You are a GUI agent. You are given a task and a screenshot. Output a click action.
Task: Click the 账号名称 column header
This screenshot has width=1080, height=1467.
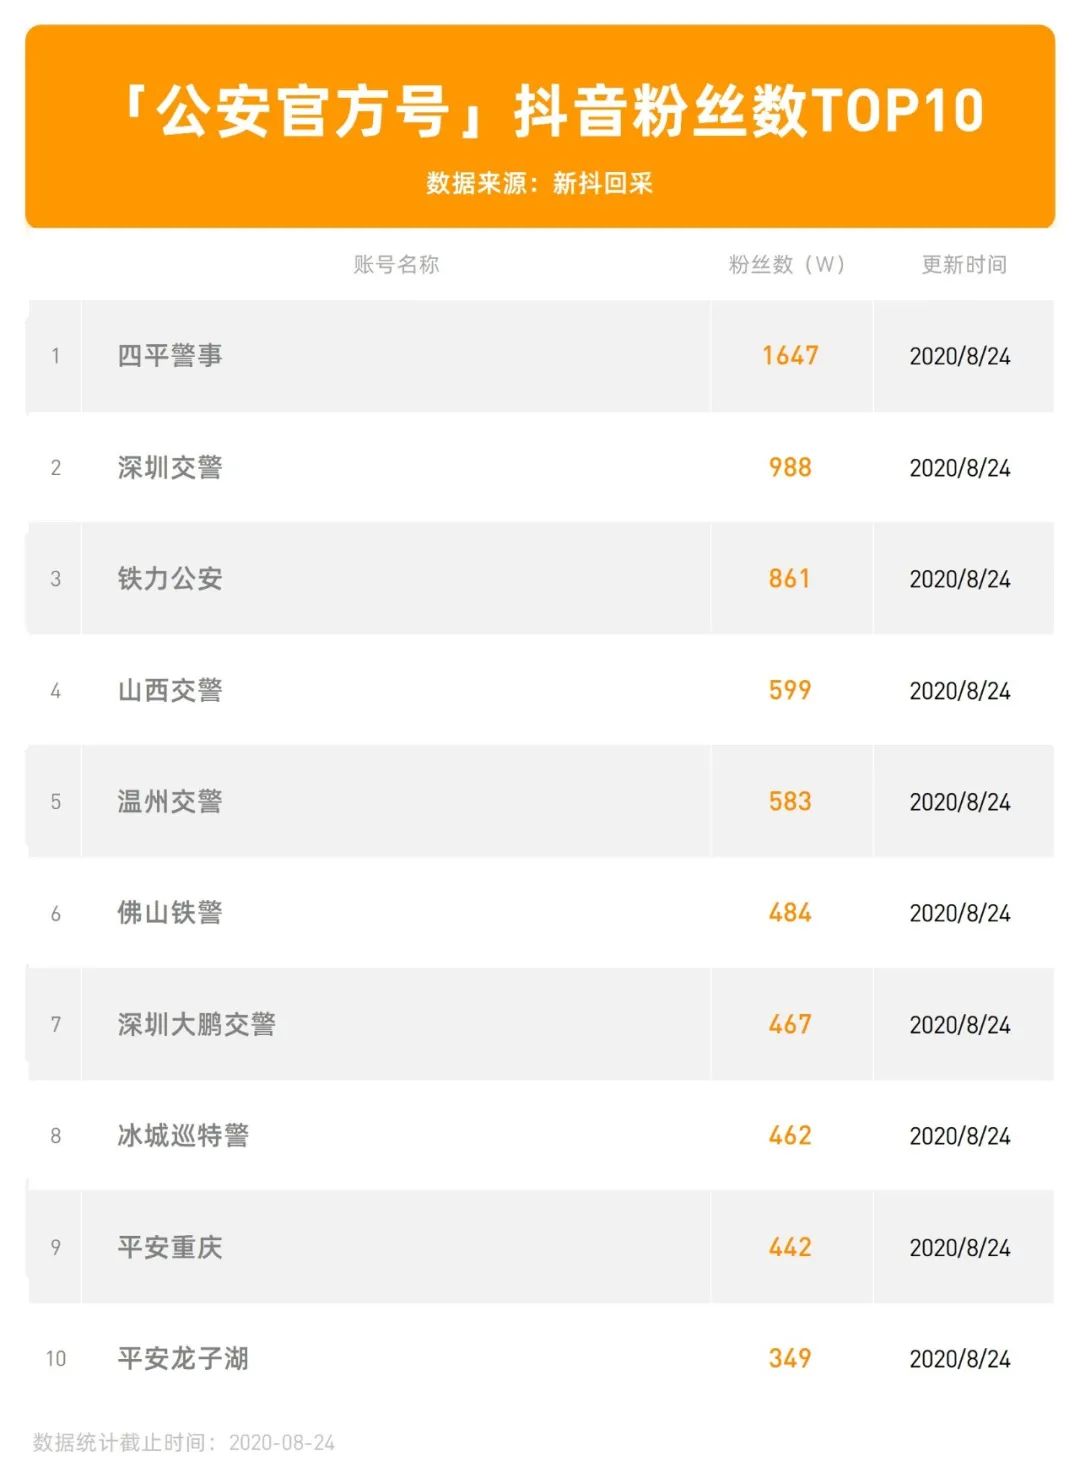396,265
